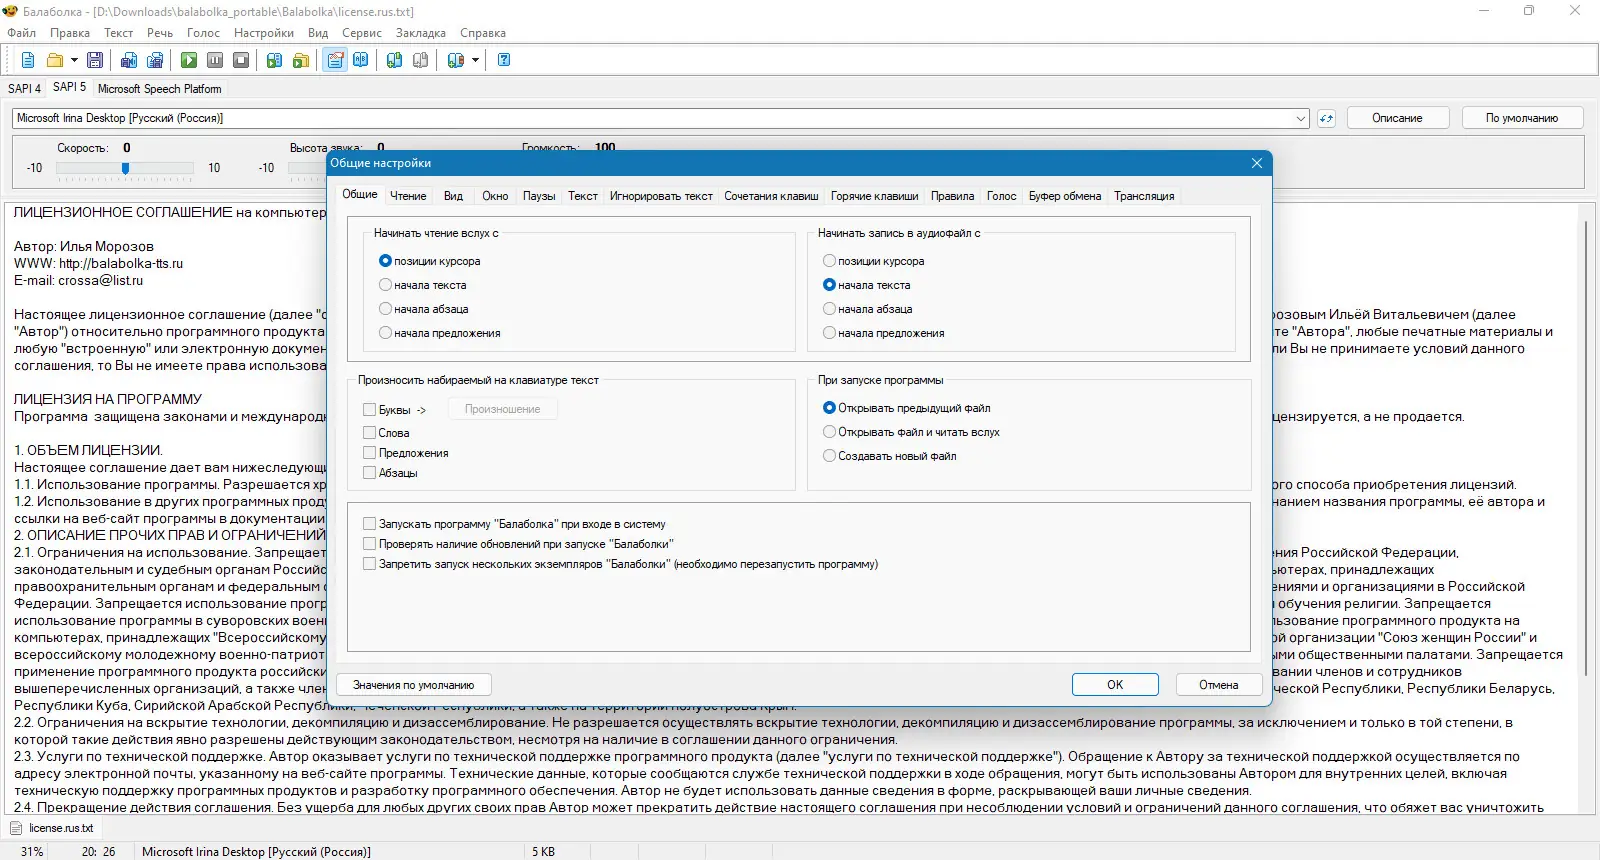Click the Описание button

[x=1397, y=118]
